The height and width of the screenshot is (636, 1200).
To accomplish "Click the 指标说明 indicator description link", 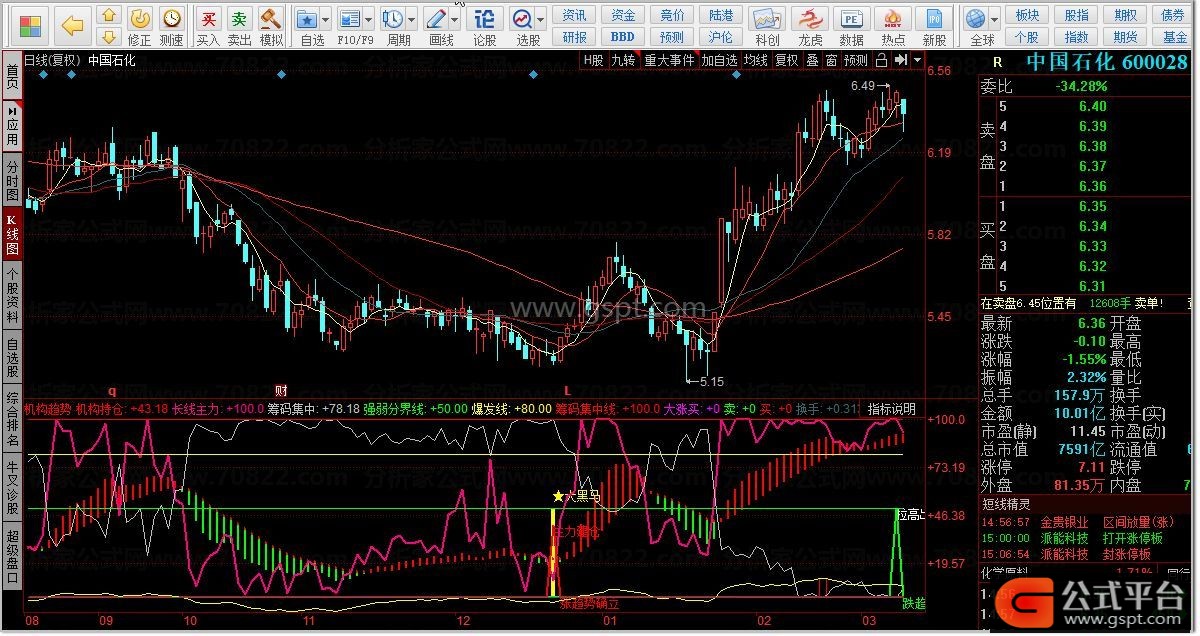I will point(891,409).
